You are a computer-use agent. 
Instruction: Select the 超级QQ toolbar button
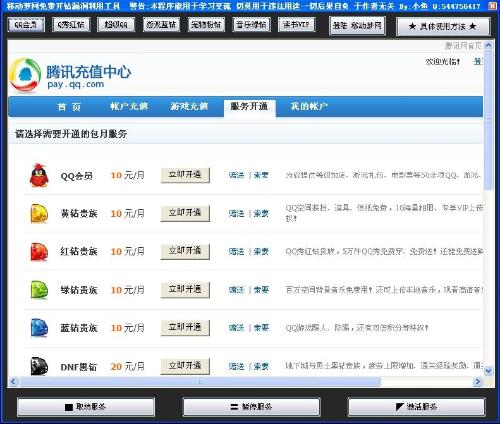116,25
